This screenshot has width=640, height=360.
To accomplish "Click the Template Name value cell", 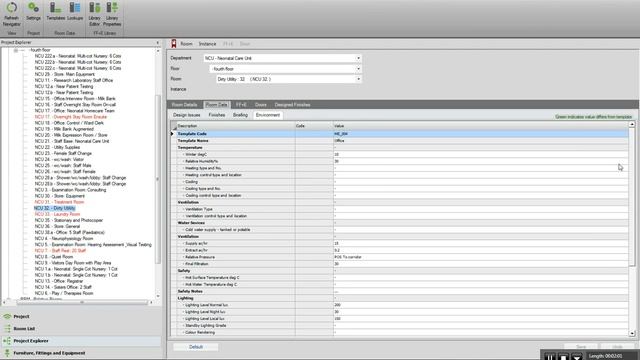I will (x=481, y=141).
